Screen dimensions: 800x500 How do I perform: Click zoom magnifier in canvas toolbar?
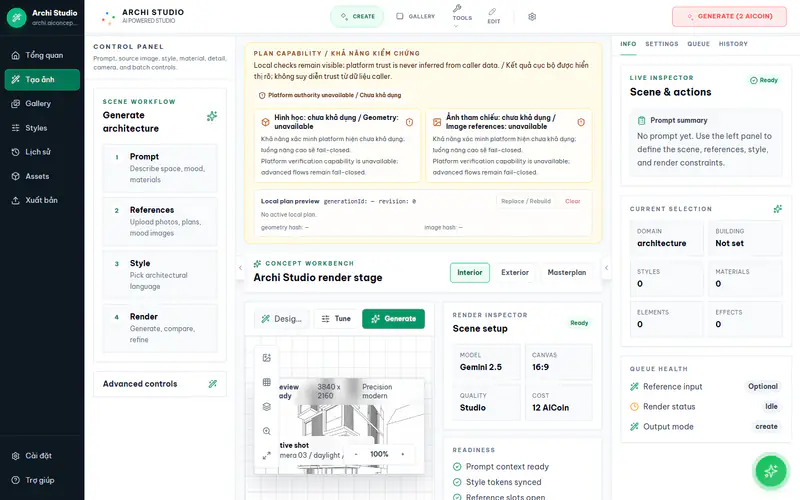266,431
